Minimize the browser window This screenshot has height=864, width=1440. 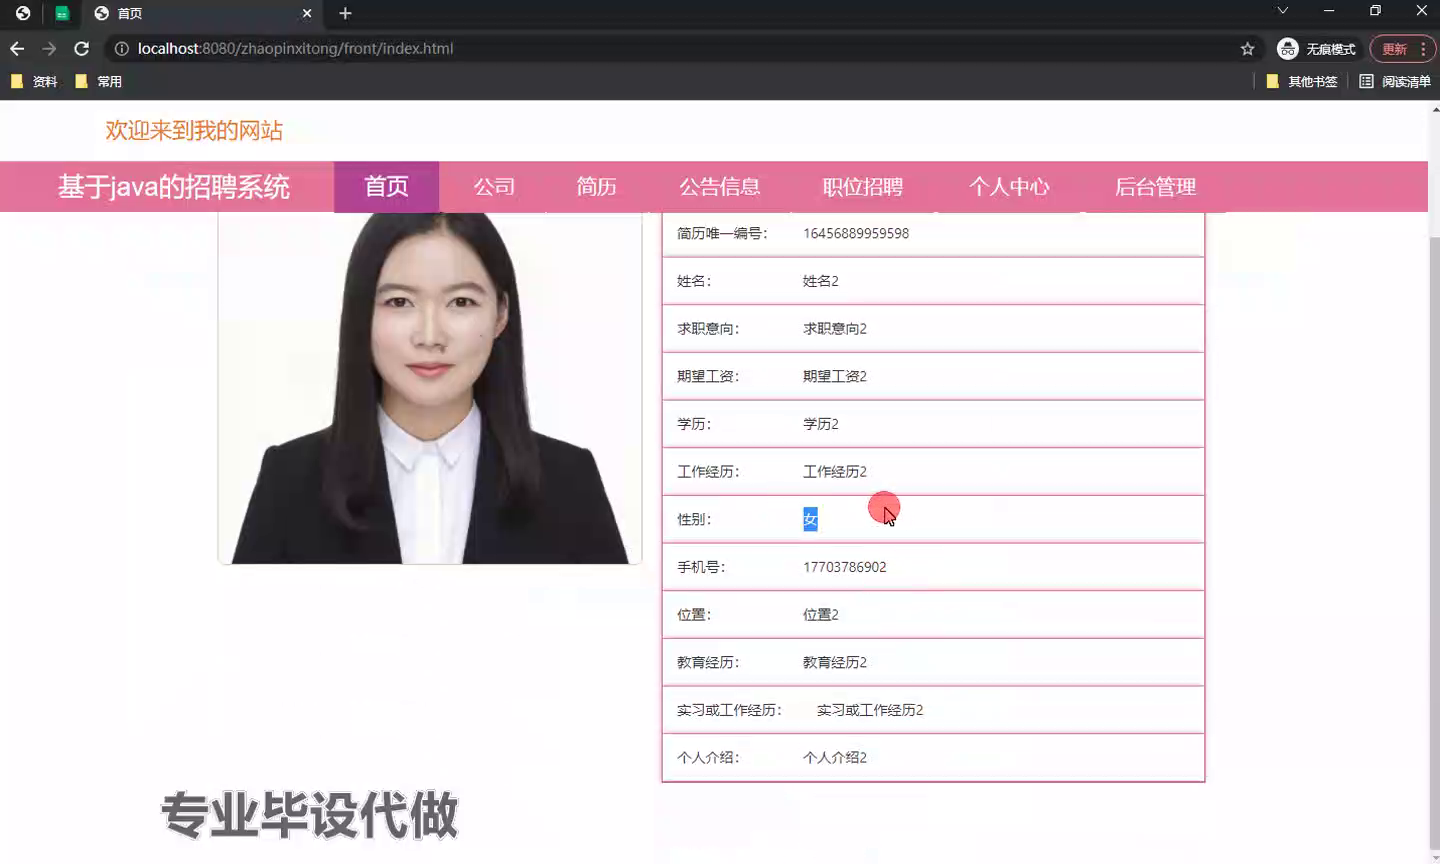[x=1329, y=11]
